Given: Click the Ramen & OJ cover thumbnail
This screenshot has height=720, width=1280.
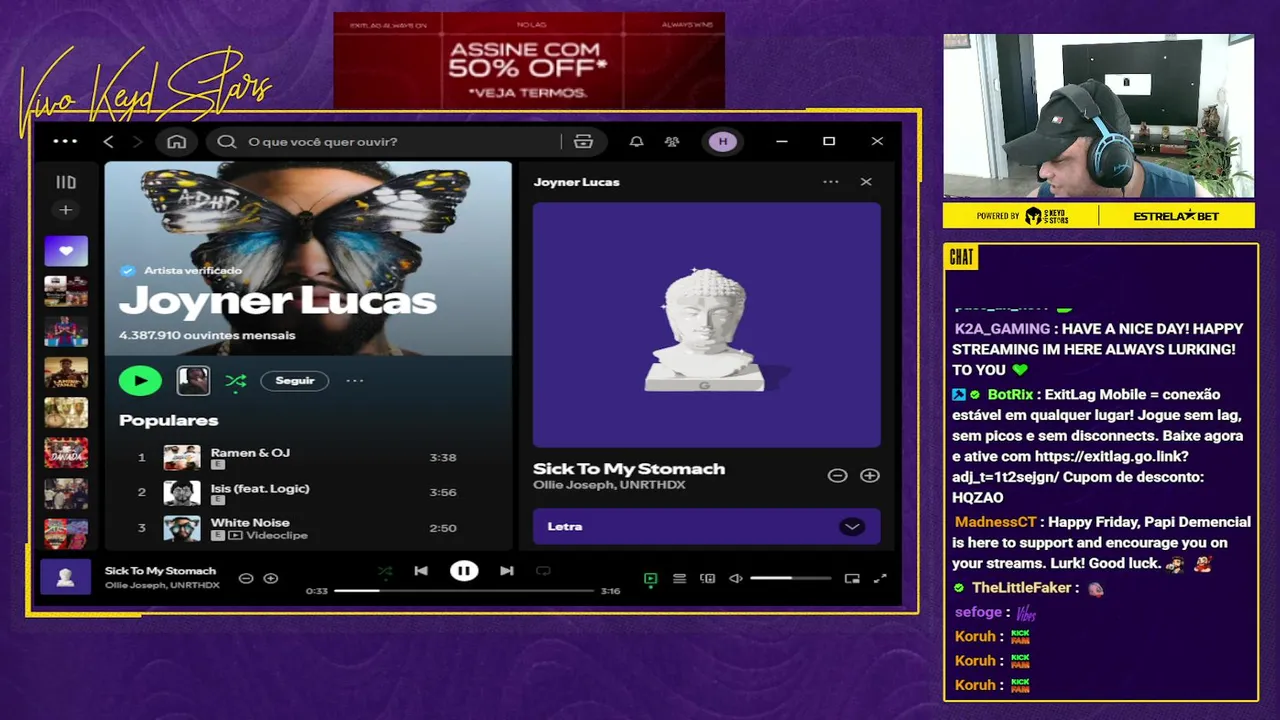Looking at the screenshot, I should [182, 458].
